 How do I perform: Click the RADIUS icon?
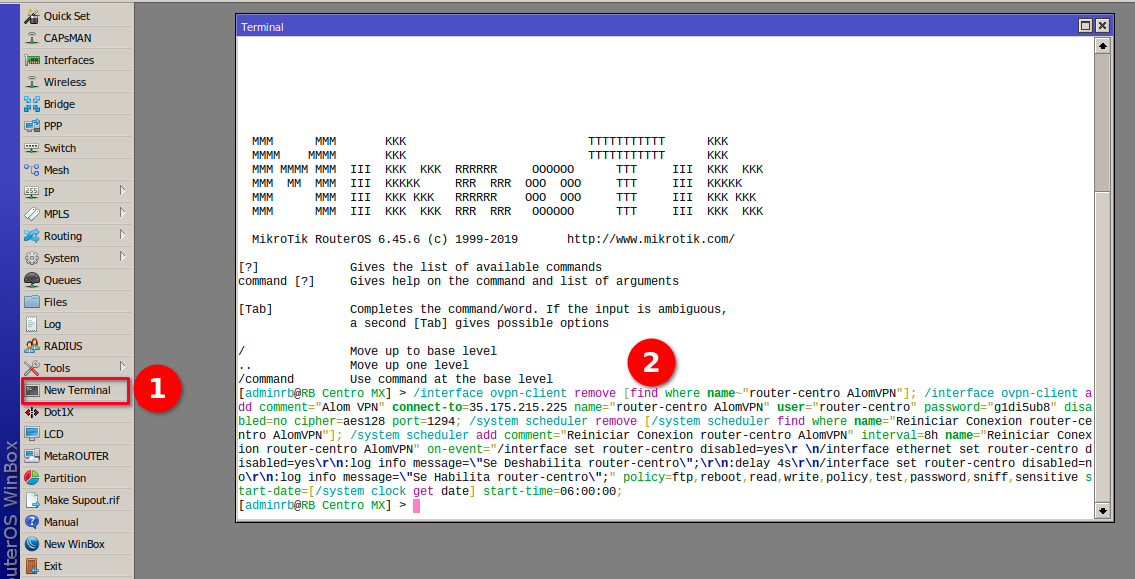tap(32, 346)
